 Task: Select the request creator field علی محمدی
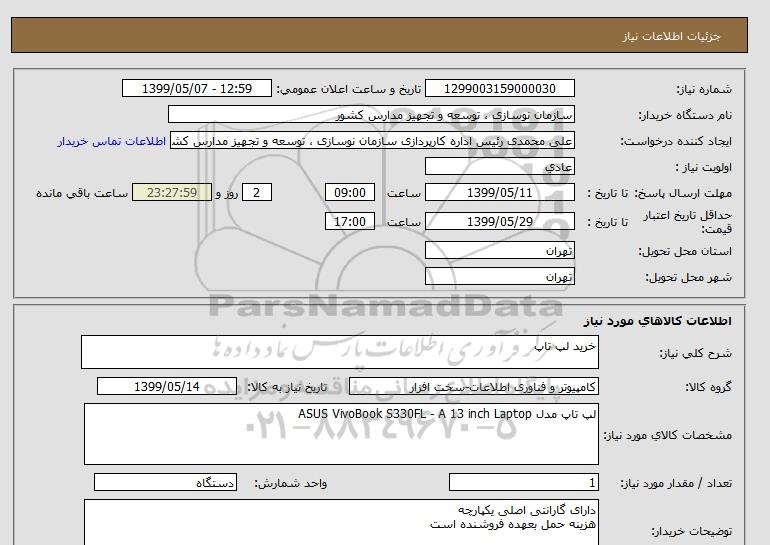coord(372,141)
